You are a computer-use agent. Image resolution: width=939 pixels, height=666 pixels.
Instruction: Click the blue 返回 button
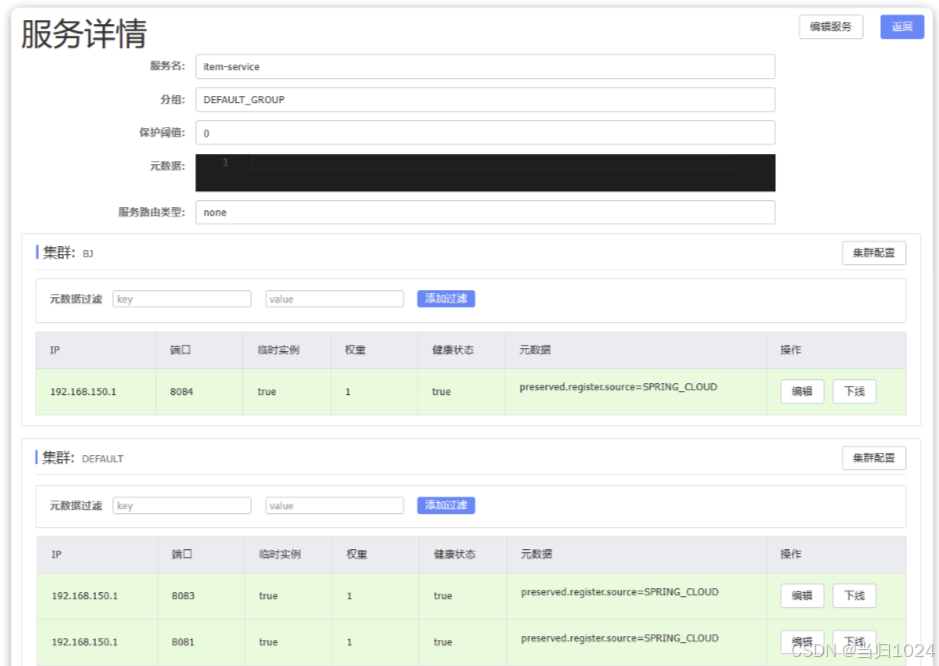902,27
